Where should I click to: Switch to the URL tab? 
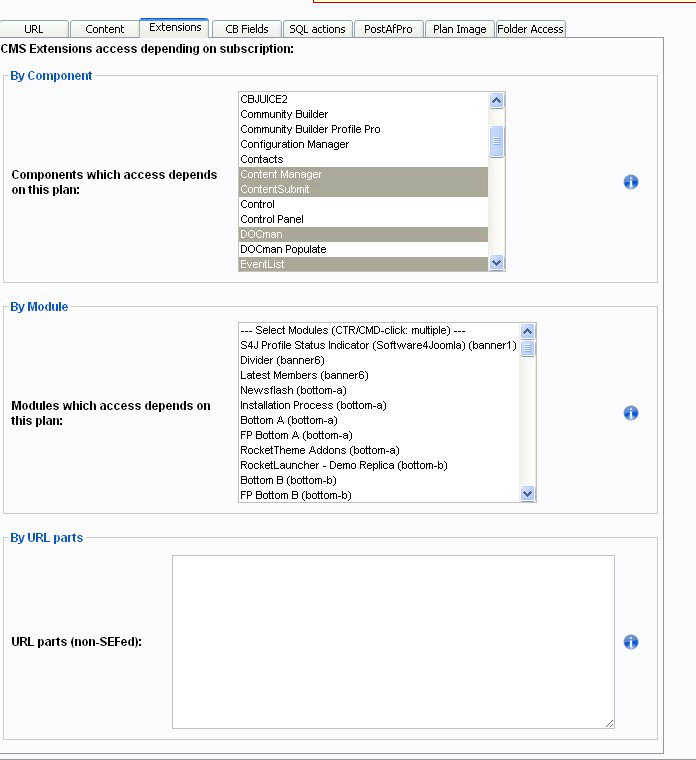[34, 29]
